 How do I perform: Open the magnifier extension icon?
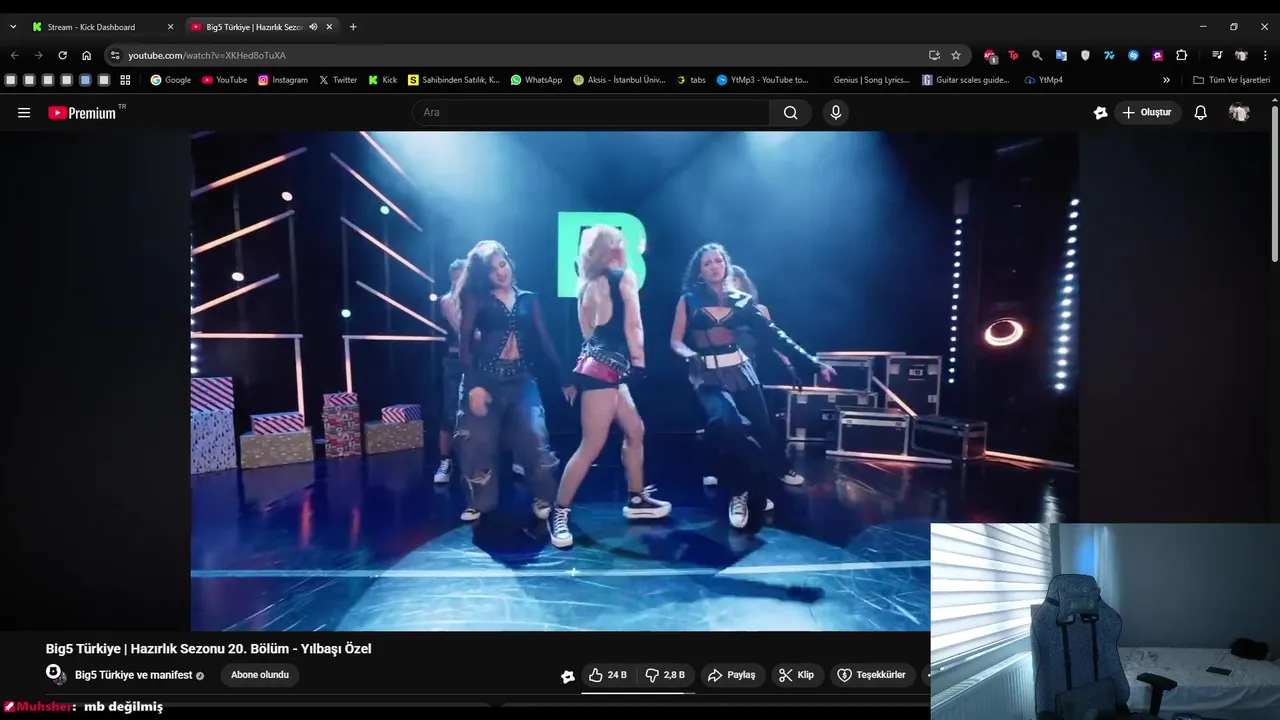[x=1037, y=55]
